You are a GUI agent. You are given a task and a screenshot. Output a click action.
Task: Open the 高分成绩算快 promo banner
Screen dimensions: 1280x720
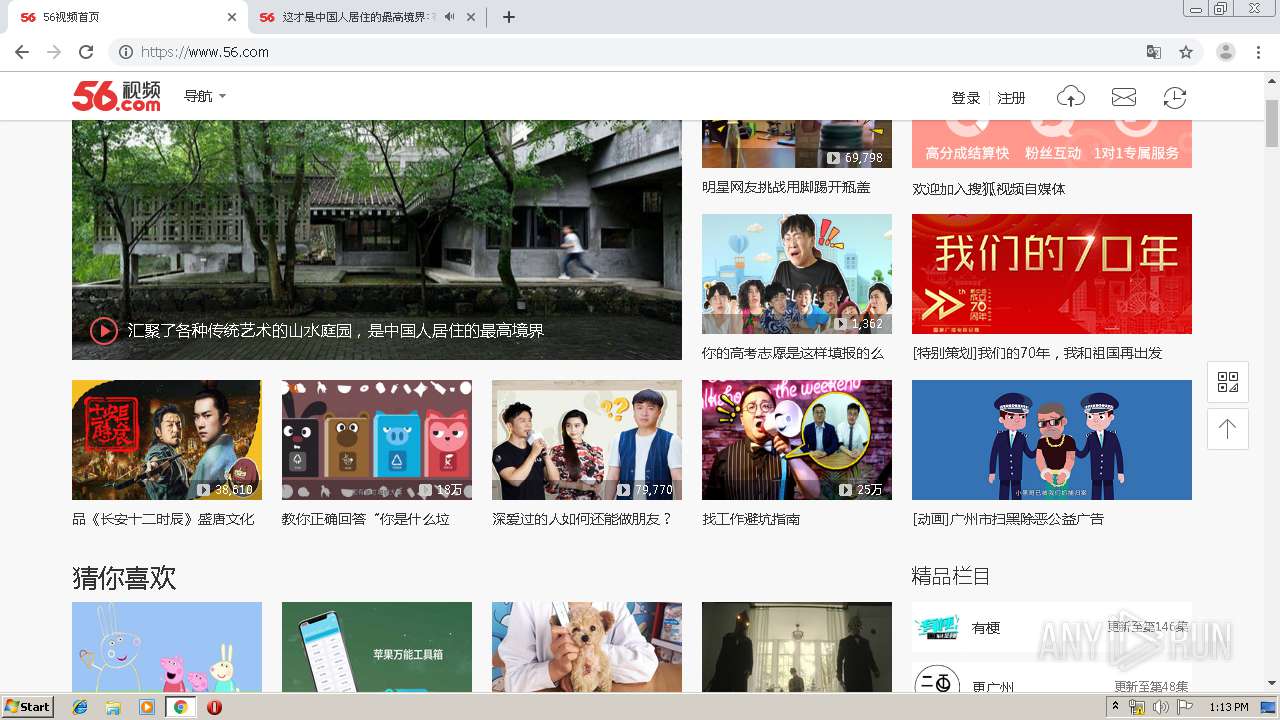[x=1052, y=144]
